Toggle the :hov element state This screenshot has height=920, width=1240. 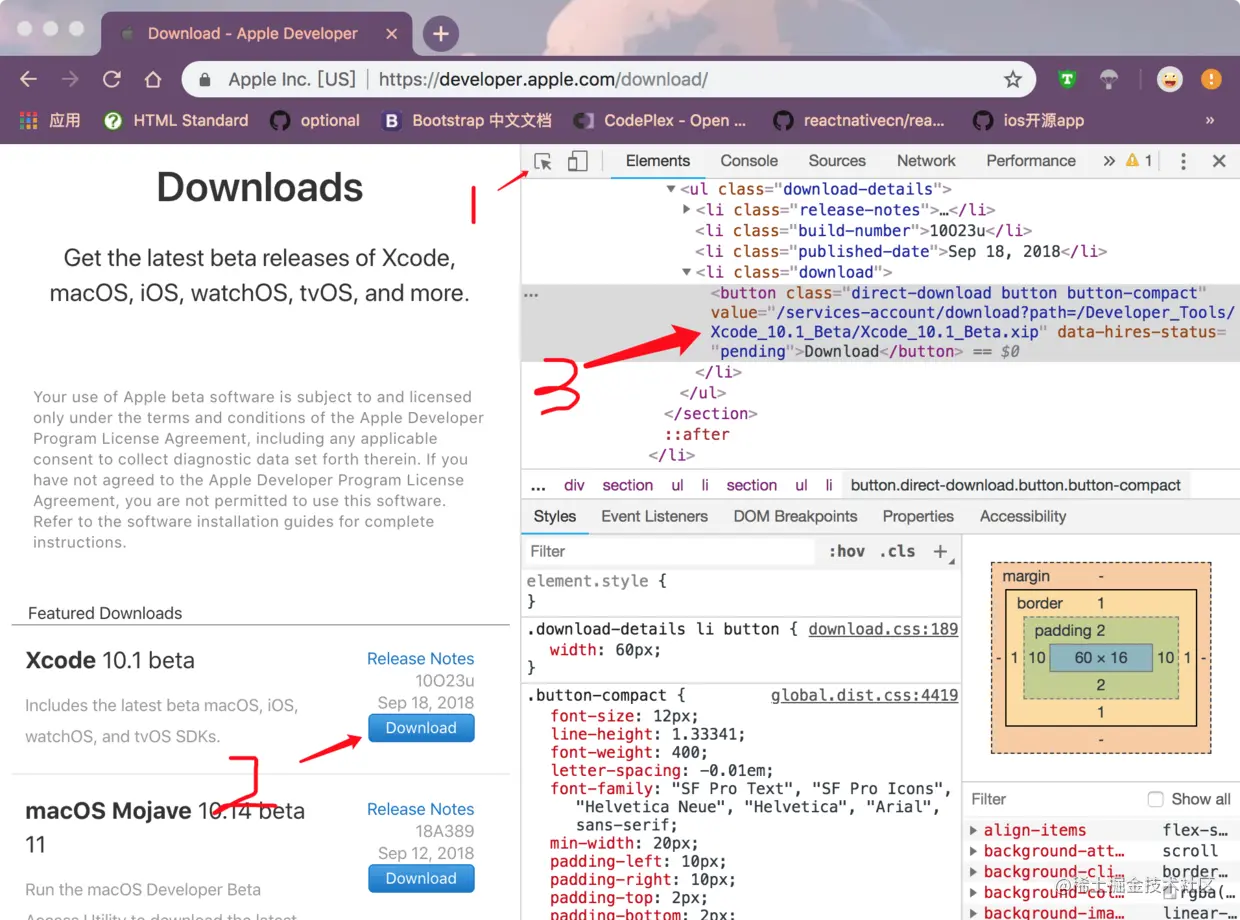click(x=847, y=551)
